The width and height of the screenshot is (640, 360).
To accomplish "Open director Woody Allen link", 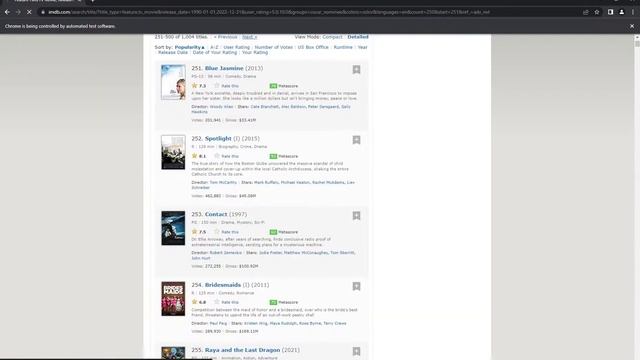I will pyautogui.click(x=221, y=107).
